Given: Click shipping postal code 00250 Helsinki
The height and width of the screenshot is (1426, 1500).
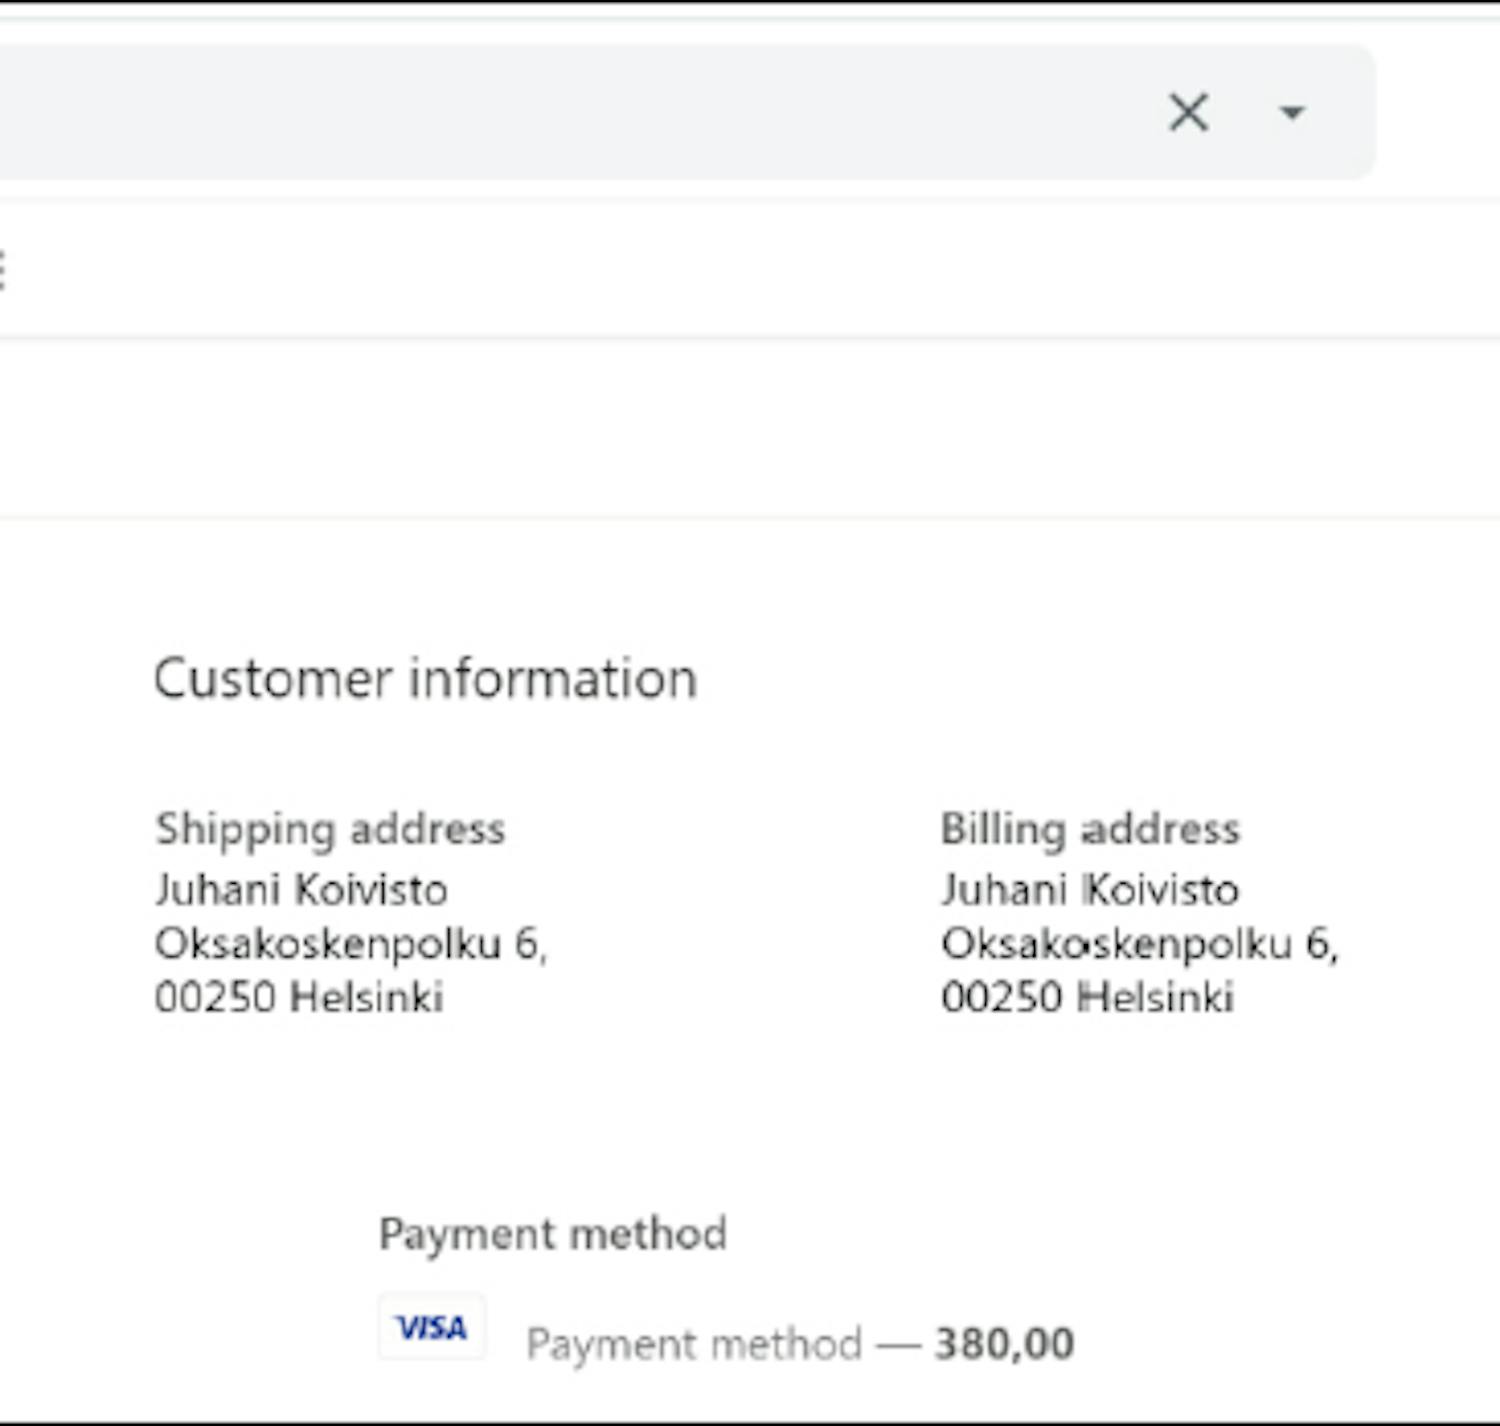Looking at the screenshot, I should [x=299, y=998].
